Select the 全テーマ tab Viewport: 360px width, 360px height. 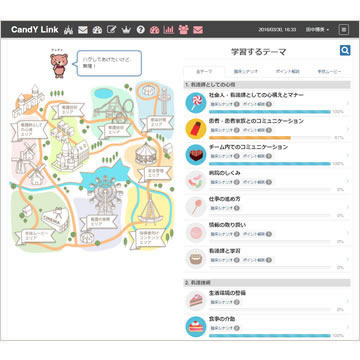pyautogui.click(x=204, y=71)
